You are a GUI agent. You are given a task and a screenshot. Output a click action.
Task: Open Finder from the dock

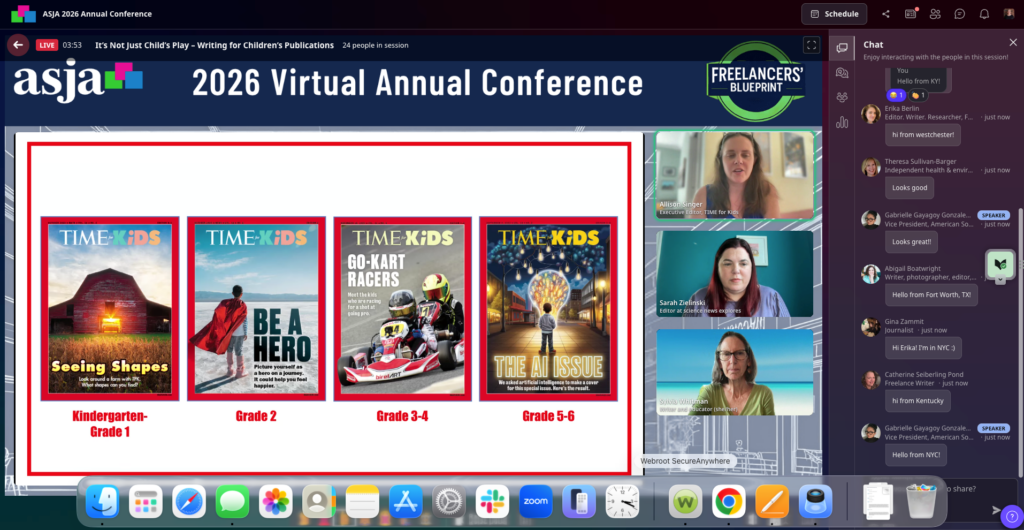[103, 501]
